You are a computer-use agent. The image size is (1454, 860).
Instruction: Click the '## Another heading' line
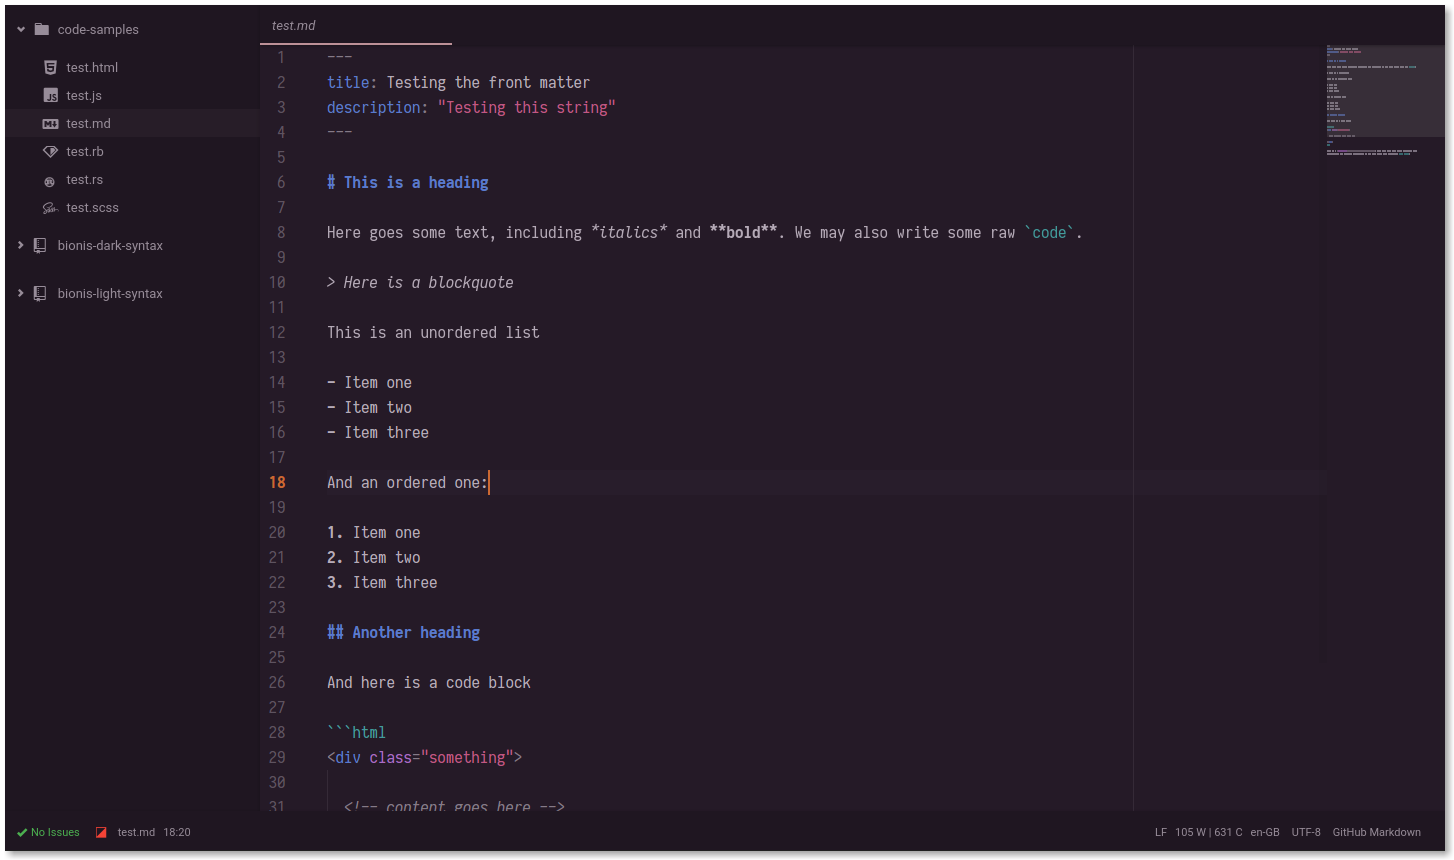point(403,632)
